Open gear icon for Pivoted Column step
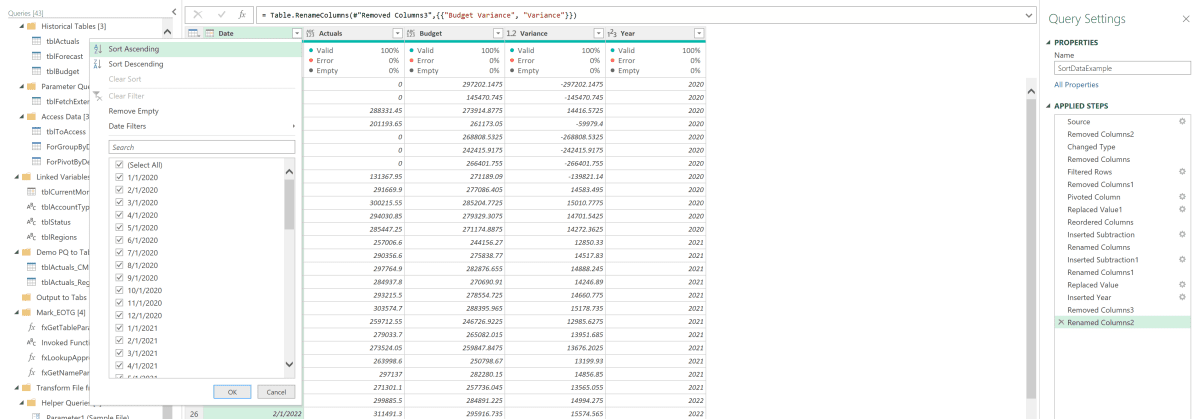 tap(1181, 197)
